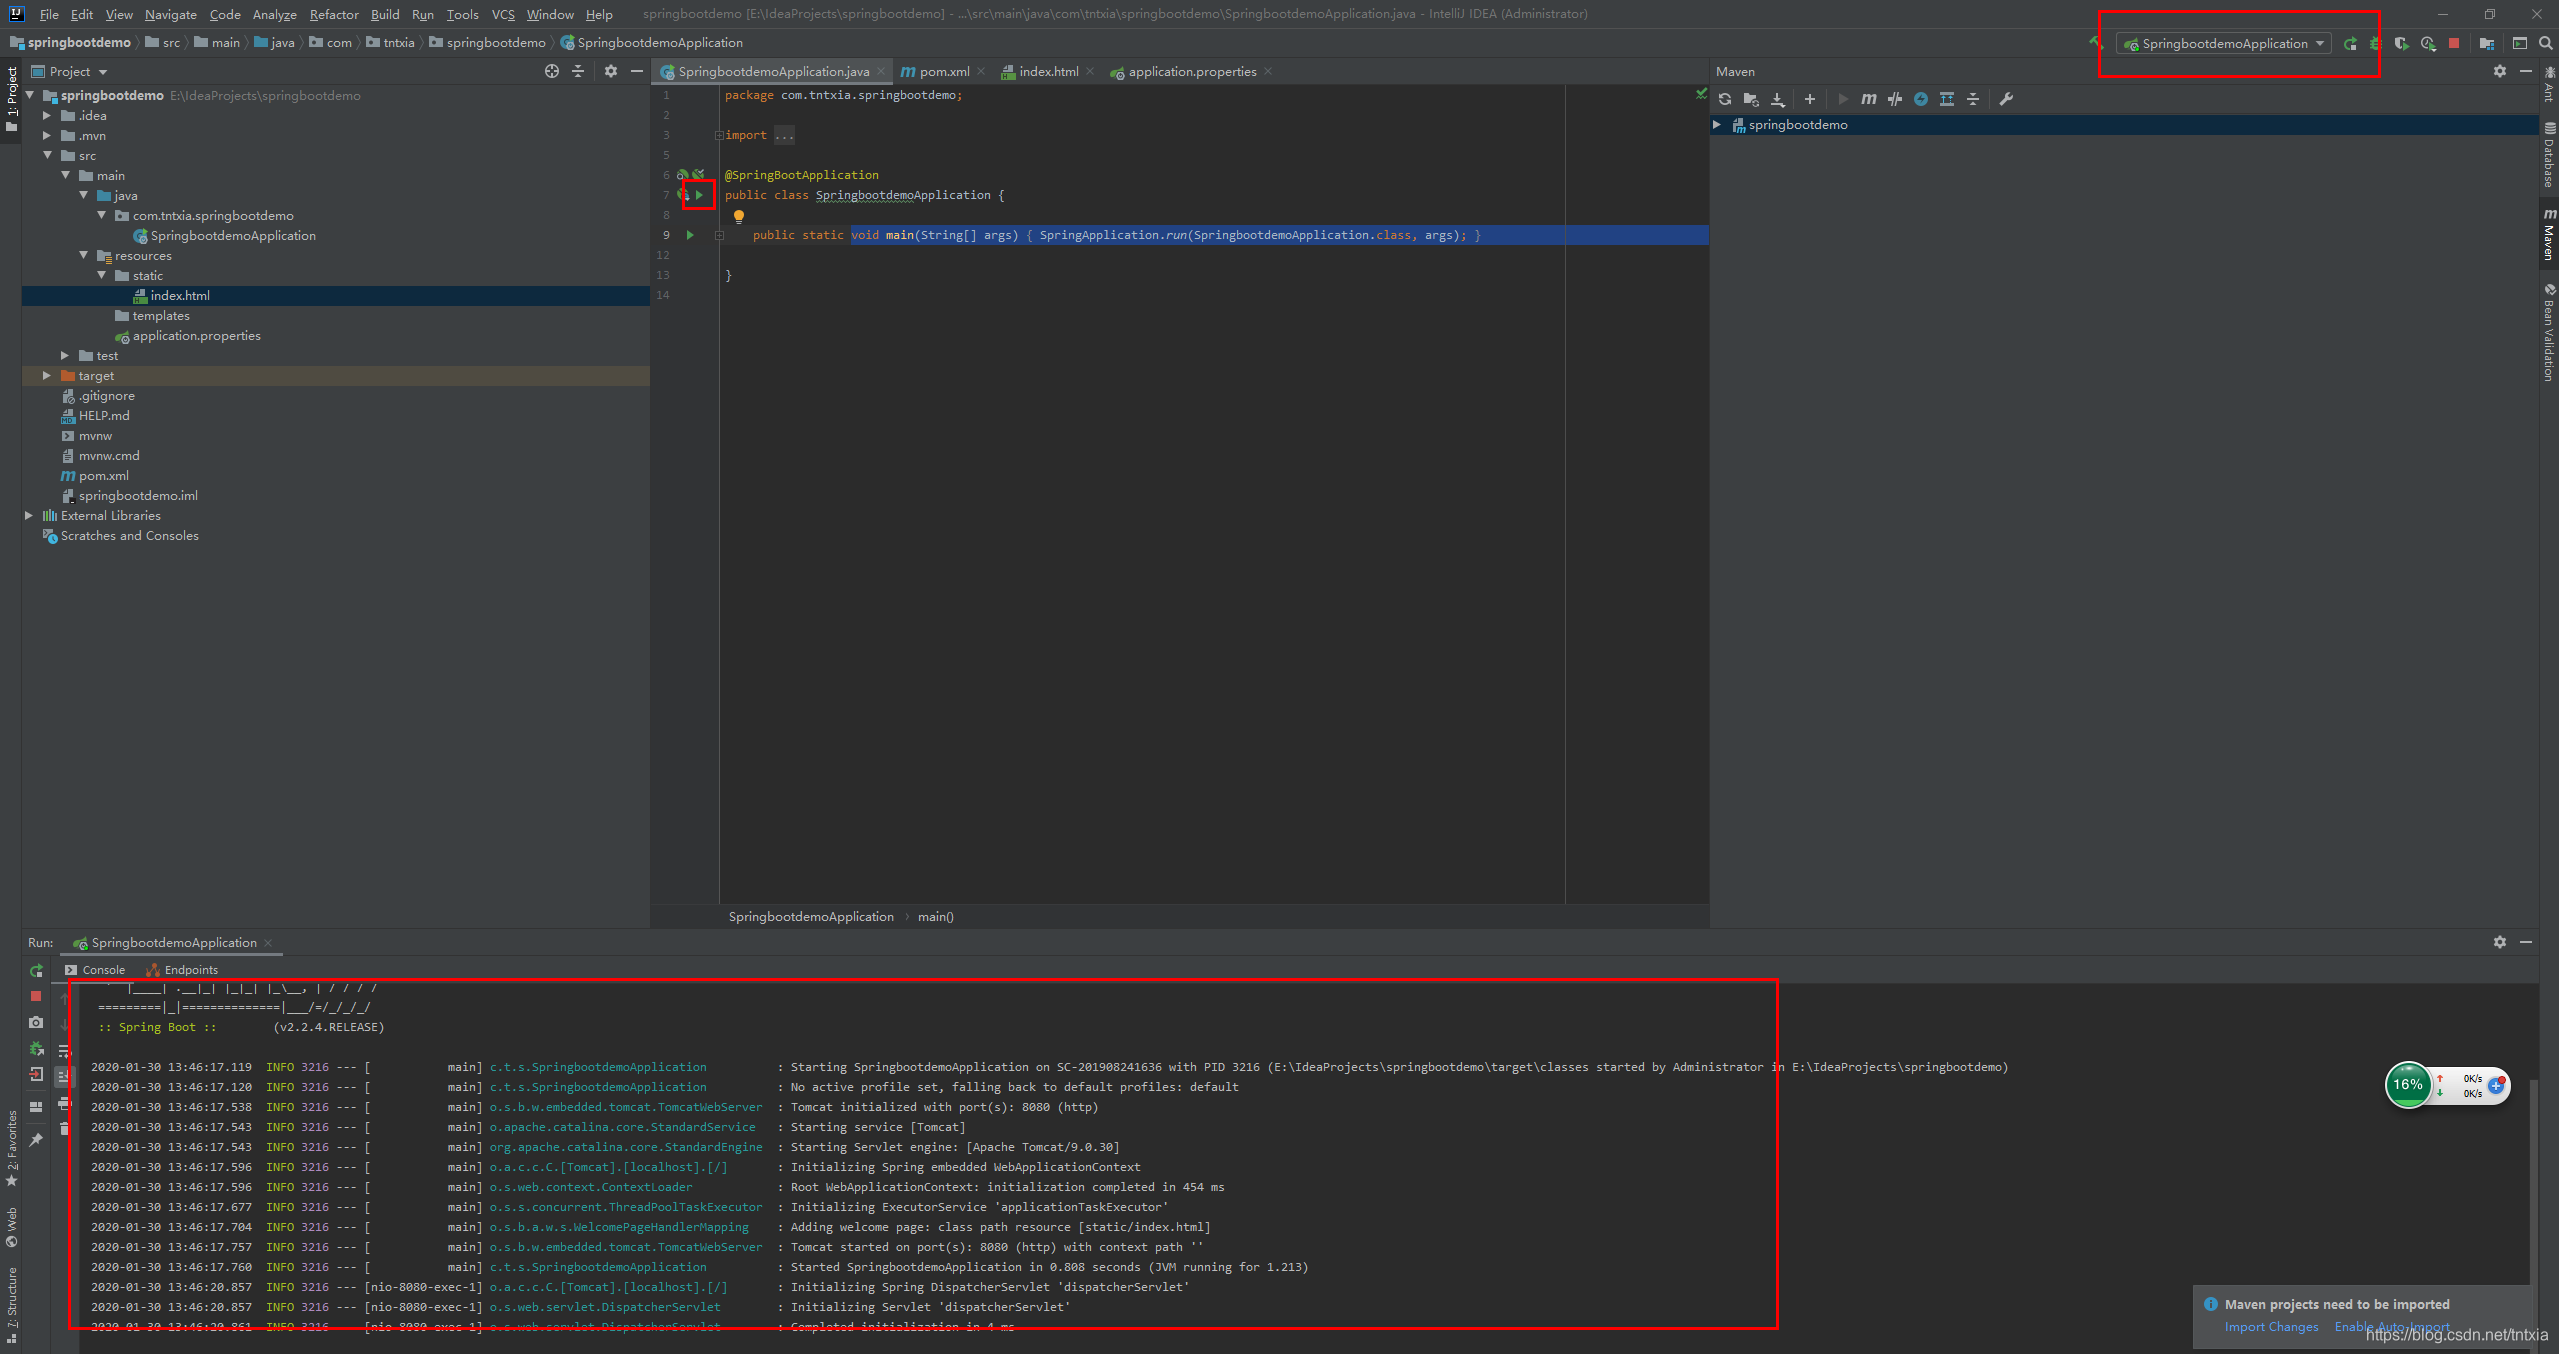The image size is (2559, 1354).
Task: Select application.properties in the project tree
Action: tap(196, 336)
